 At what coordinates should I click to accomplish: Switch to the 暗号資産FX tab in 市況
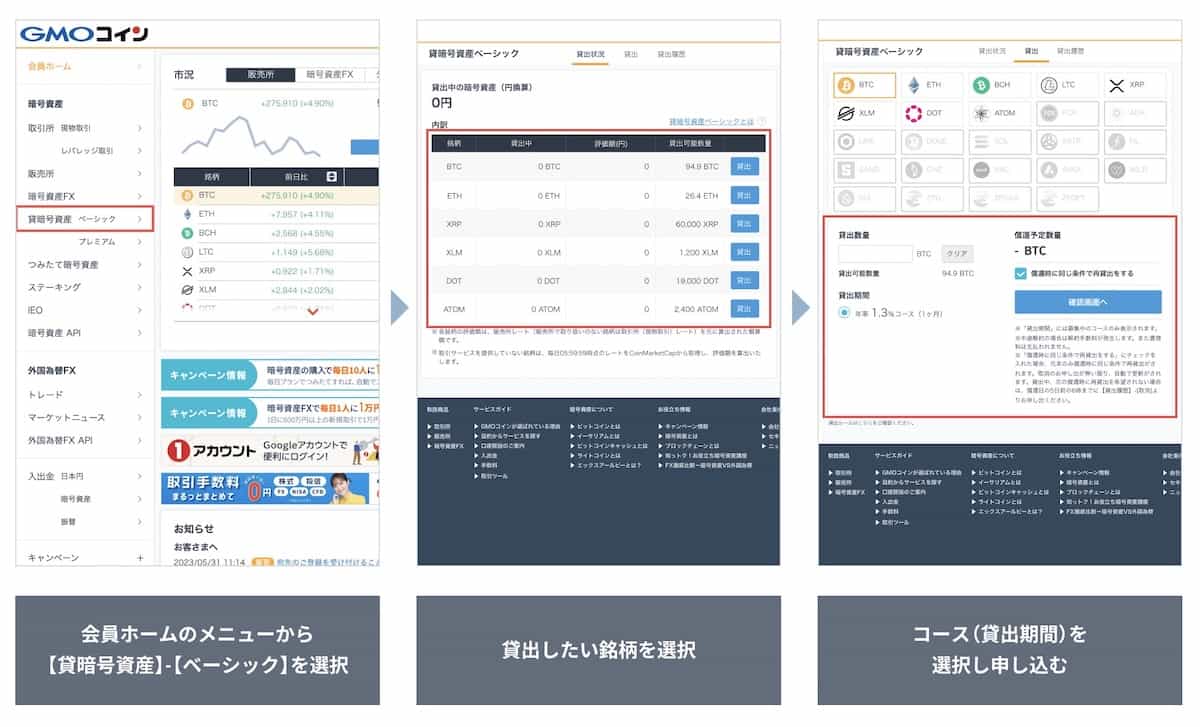point(330,75)
